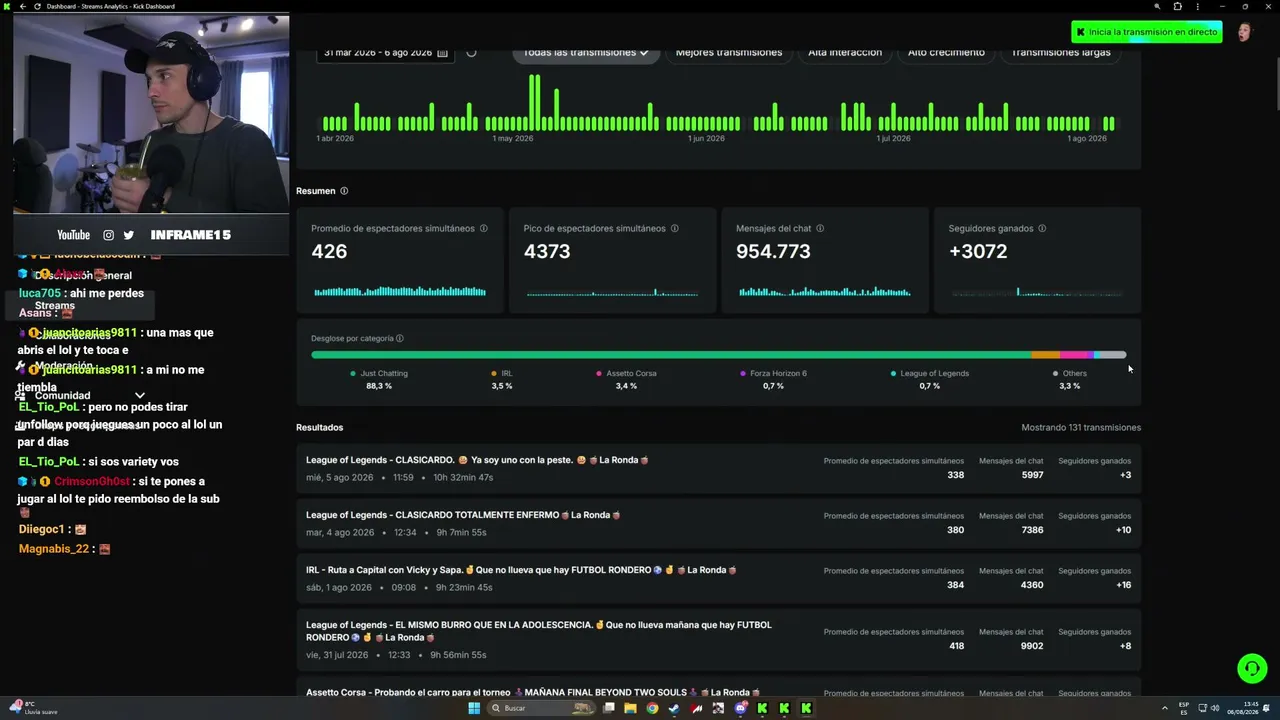Image resolution: width=1280 pixels, height=720 pixels.
Task: Info icon beside Mensajes del chat card
Action: pyautogui.click(x=820, y=229)
